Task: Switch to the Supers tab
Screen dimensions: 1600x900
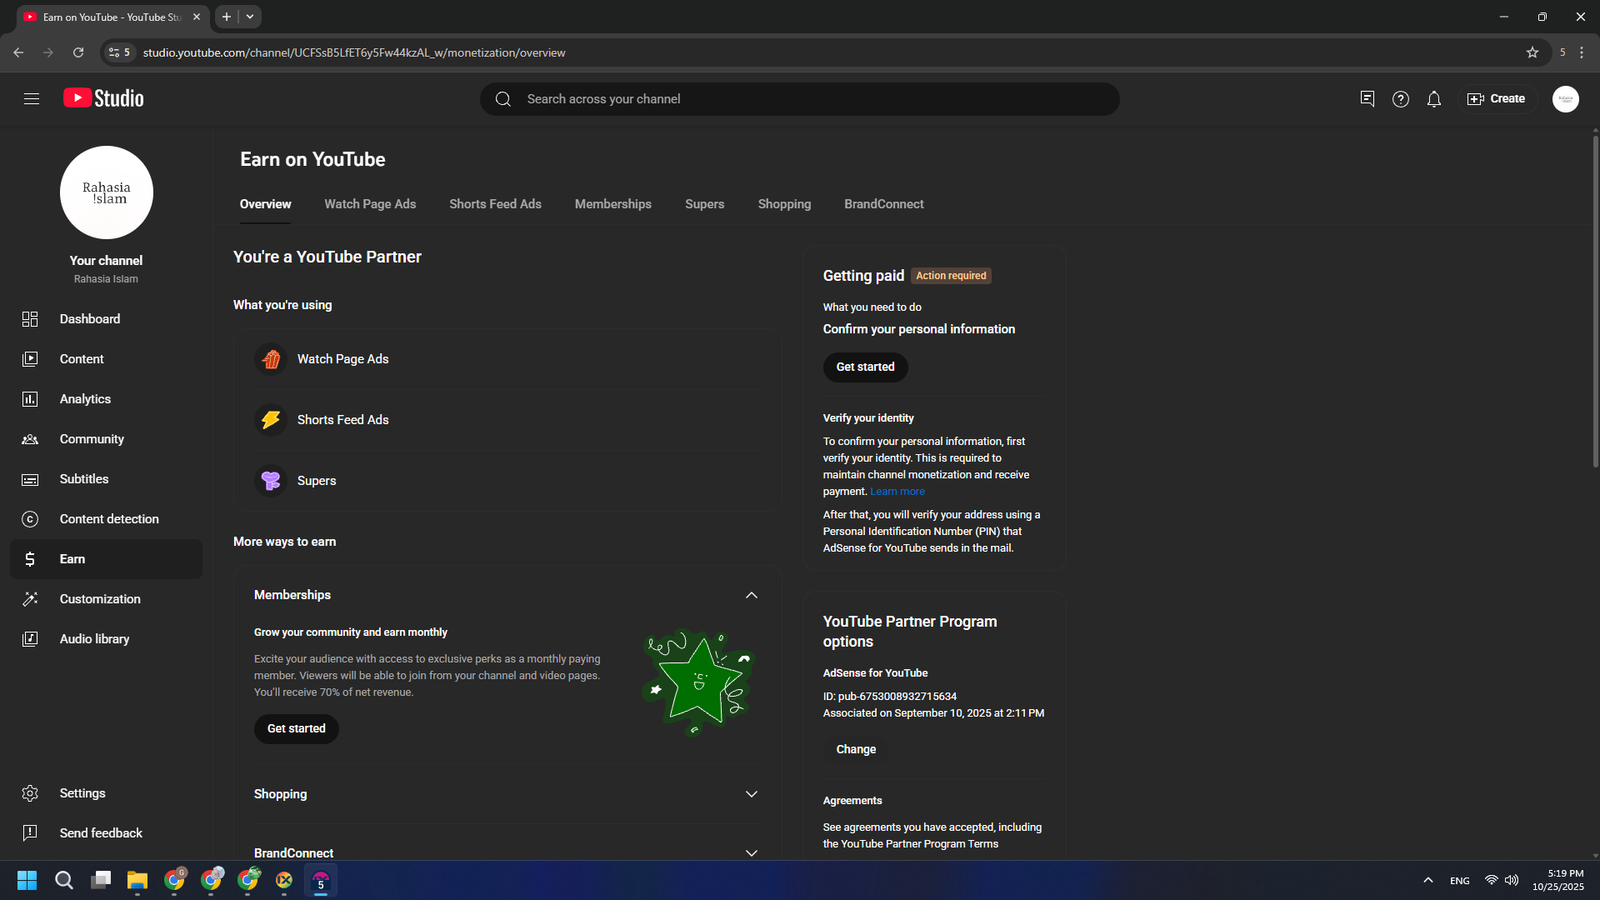Action: tap(704, 204)
